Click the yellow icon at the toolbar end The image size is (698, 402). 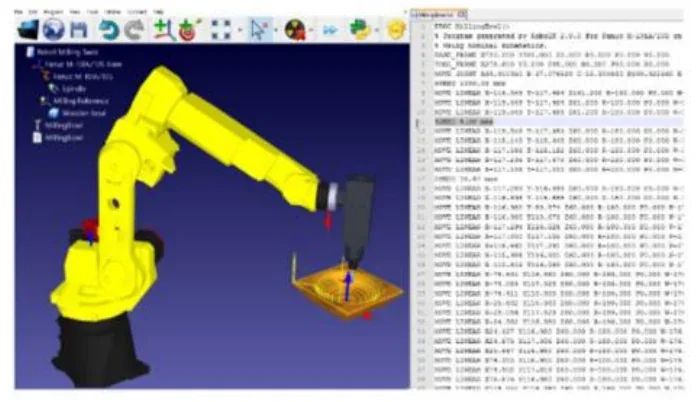pyautogui.click(x=396, y=30)
